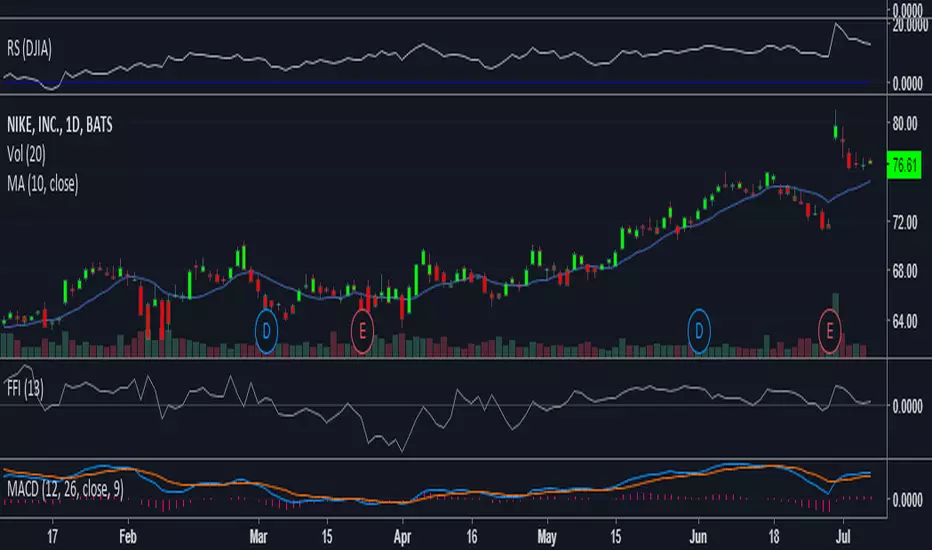
Task: Click the March dividend marker D
Action: pos(266,332)
